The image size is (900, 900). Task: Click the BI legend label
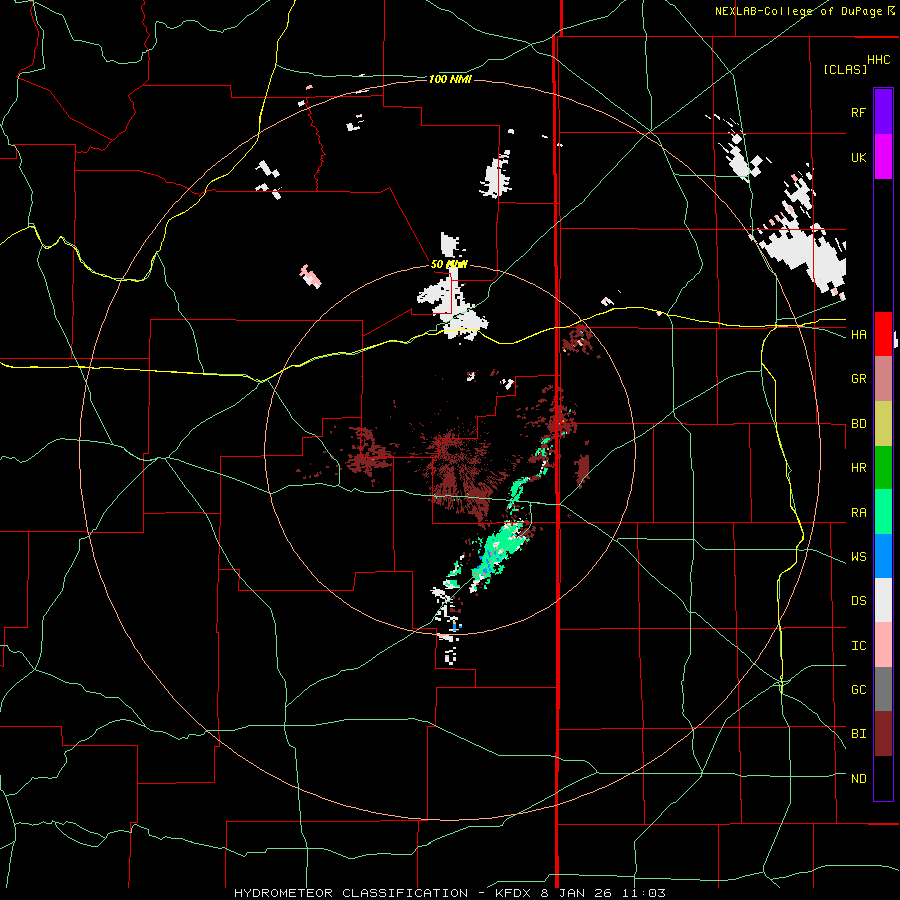coord(858,734)
